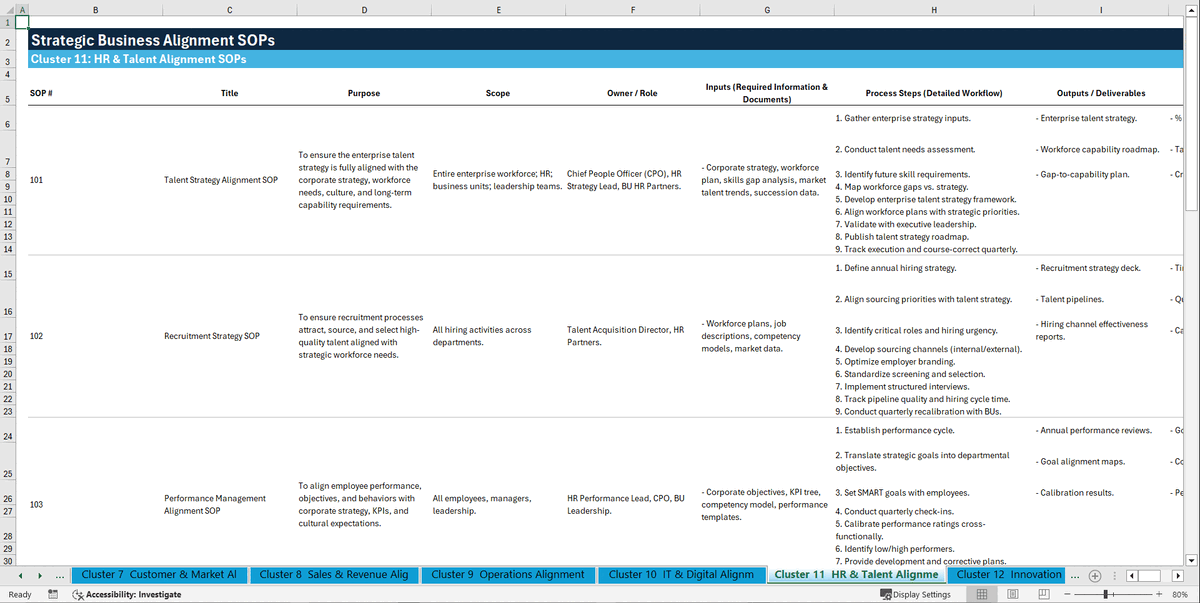Click the macro recording icon

pos(52,594)
